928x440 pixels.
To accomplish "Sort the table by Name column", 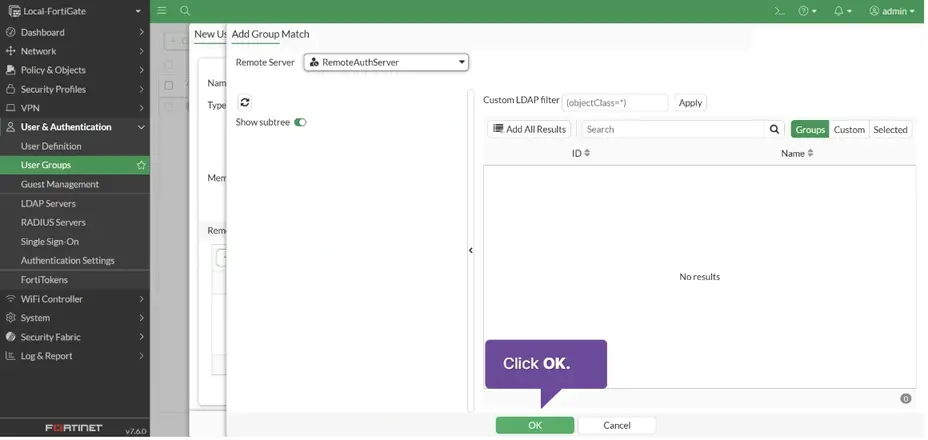I will coord(797,153).
